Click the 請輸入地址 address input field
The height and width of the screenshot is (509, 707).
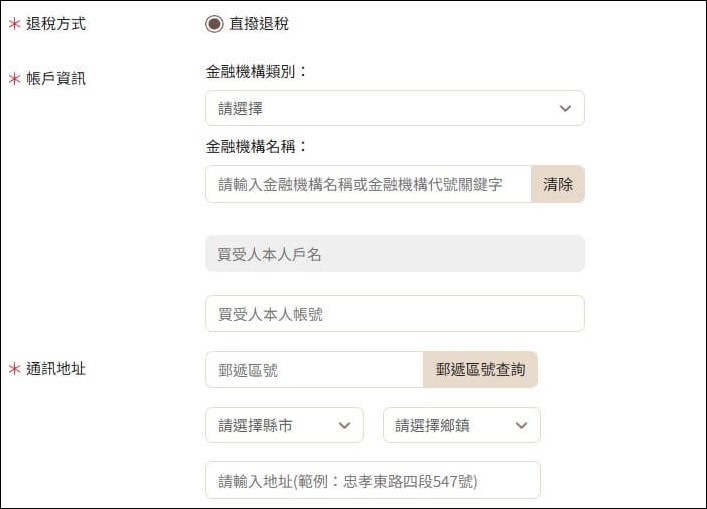click(372, 481)
